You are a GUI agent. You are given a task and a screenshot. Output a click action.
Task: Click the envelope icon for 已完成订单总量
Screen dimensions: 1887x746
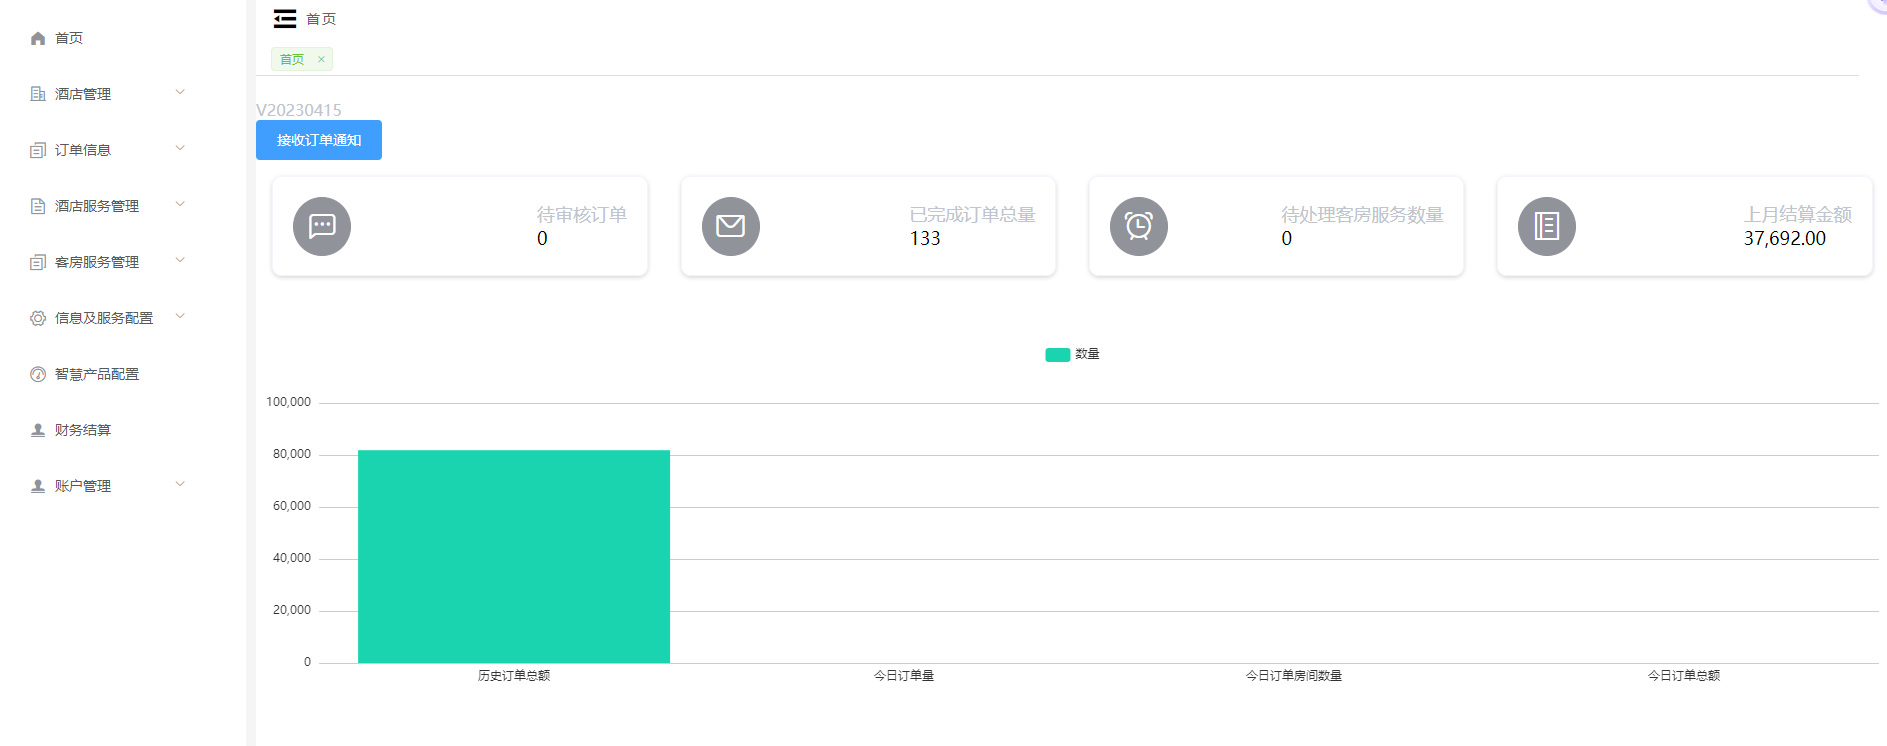(x=731, y=226)
